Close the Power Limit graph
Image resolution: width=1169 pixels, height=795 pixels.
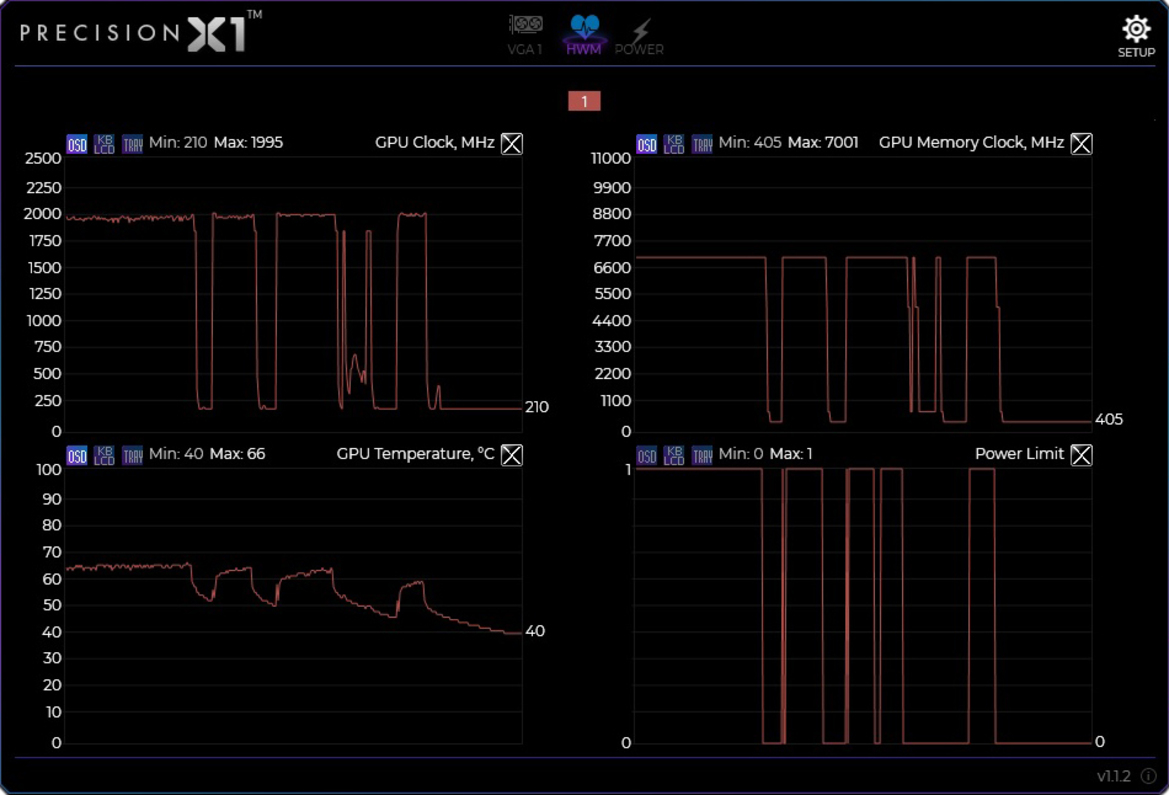[x=1081, y=454]
